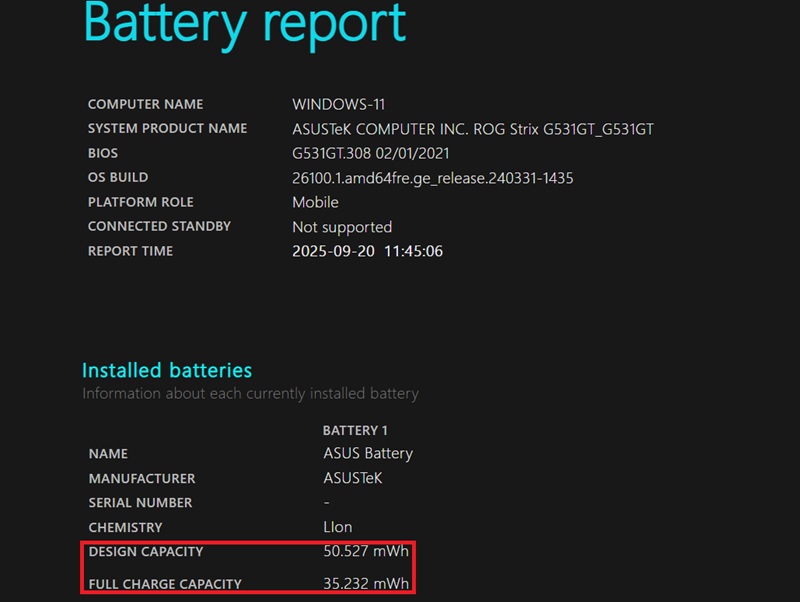
Task: Select the LIon chemistry value
Action: pos(337,527)
